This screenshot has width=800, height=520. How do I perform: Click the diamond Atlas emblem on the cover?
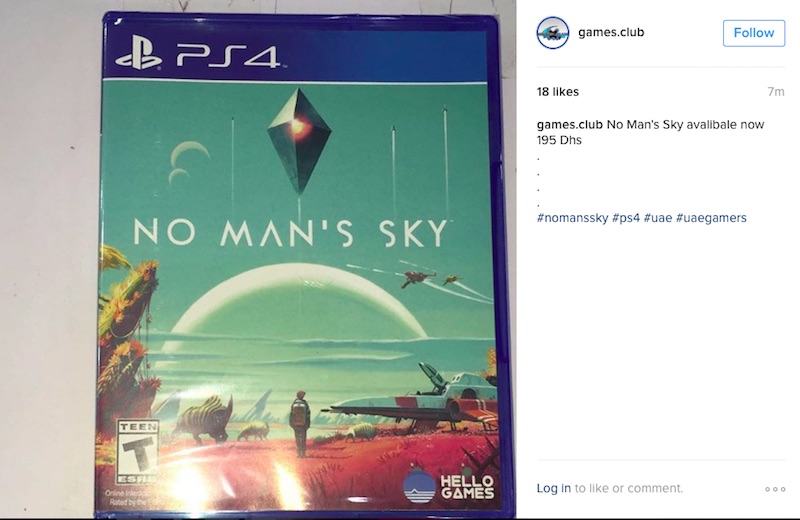[299, 141]
